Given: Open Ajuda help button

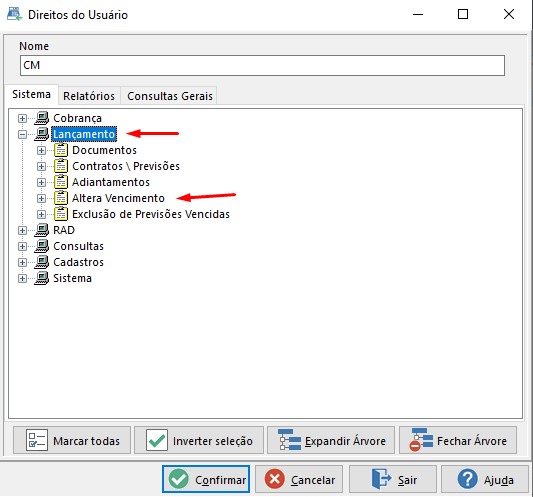Looking at the screenshot, I should 485,479.
